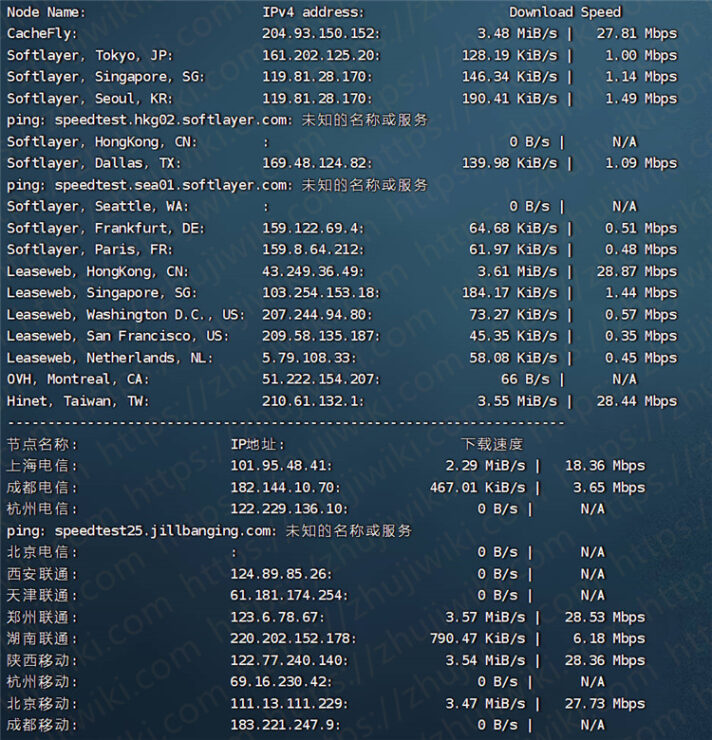Click the '郑州联通:' row label

pos(42,617)
